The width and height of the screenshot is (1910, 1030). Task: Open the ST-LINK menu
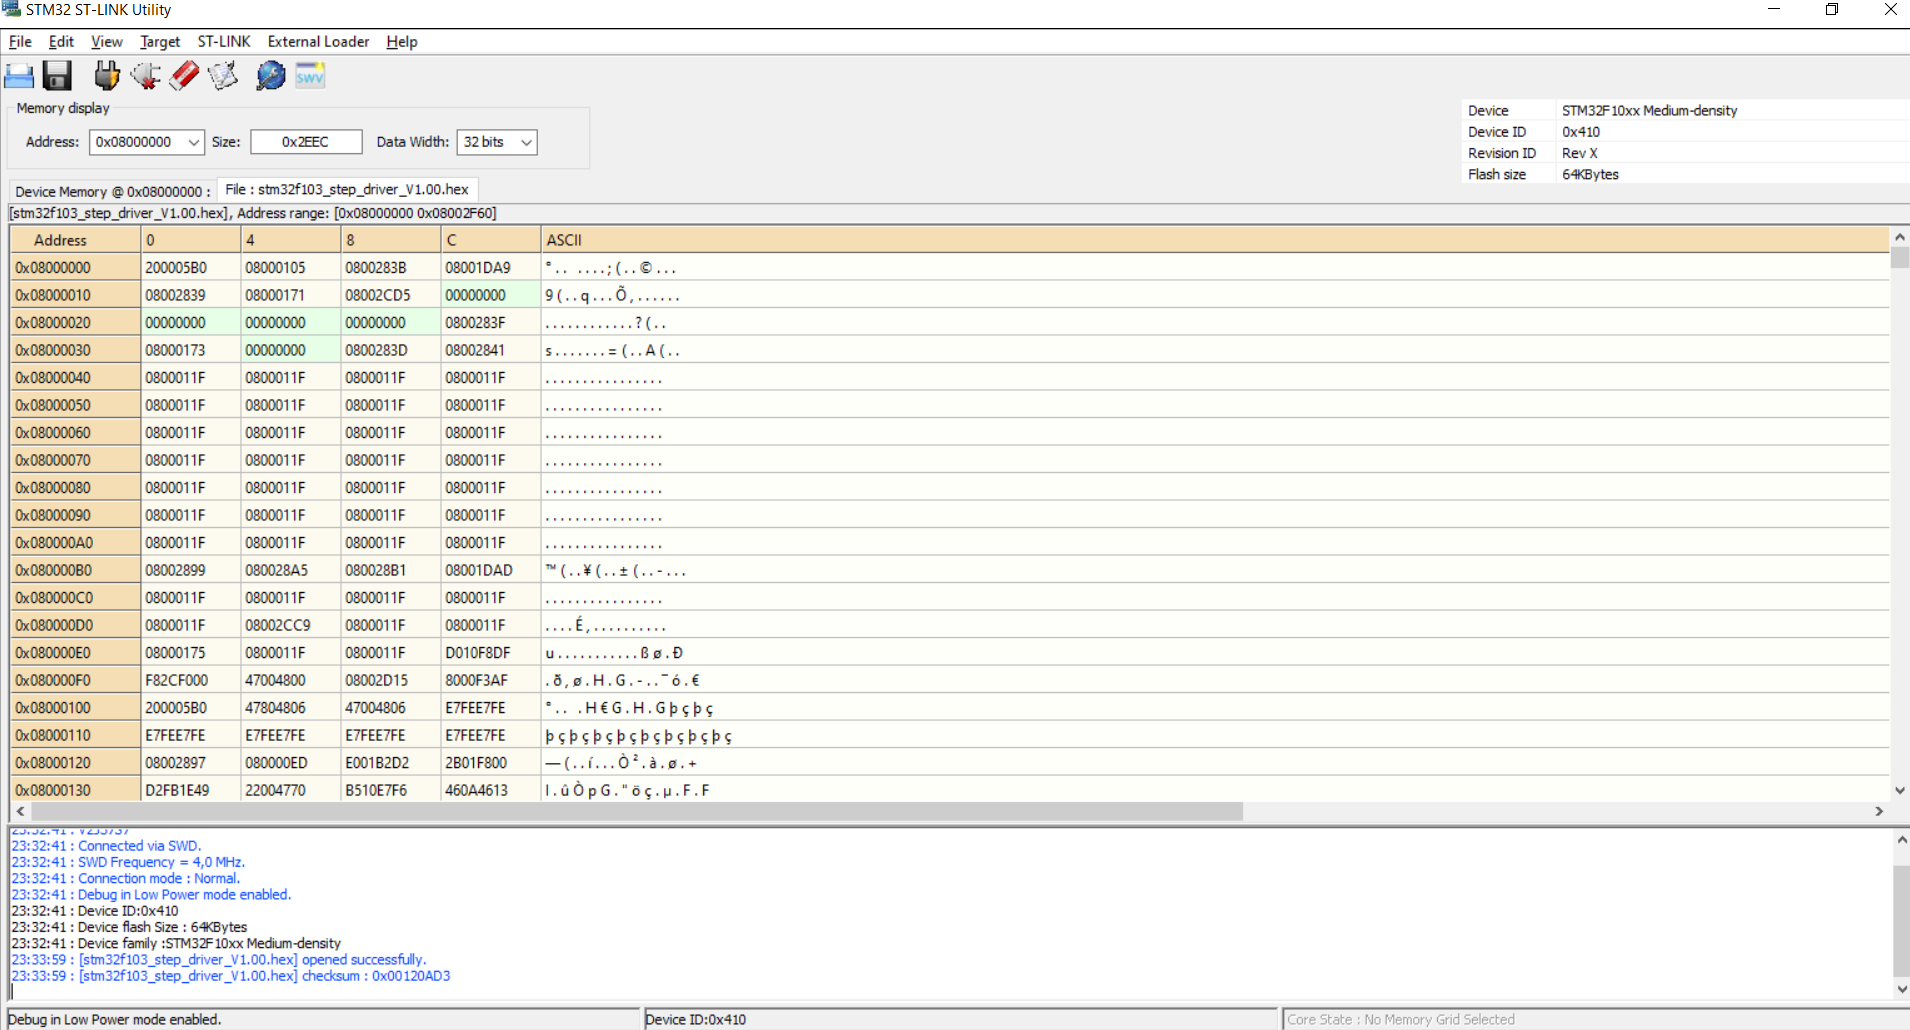(x=224, y=42)
